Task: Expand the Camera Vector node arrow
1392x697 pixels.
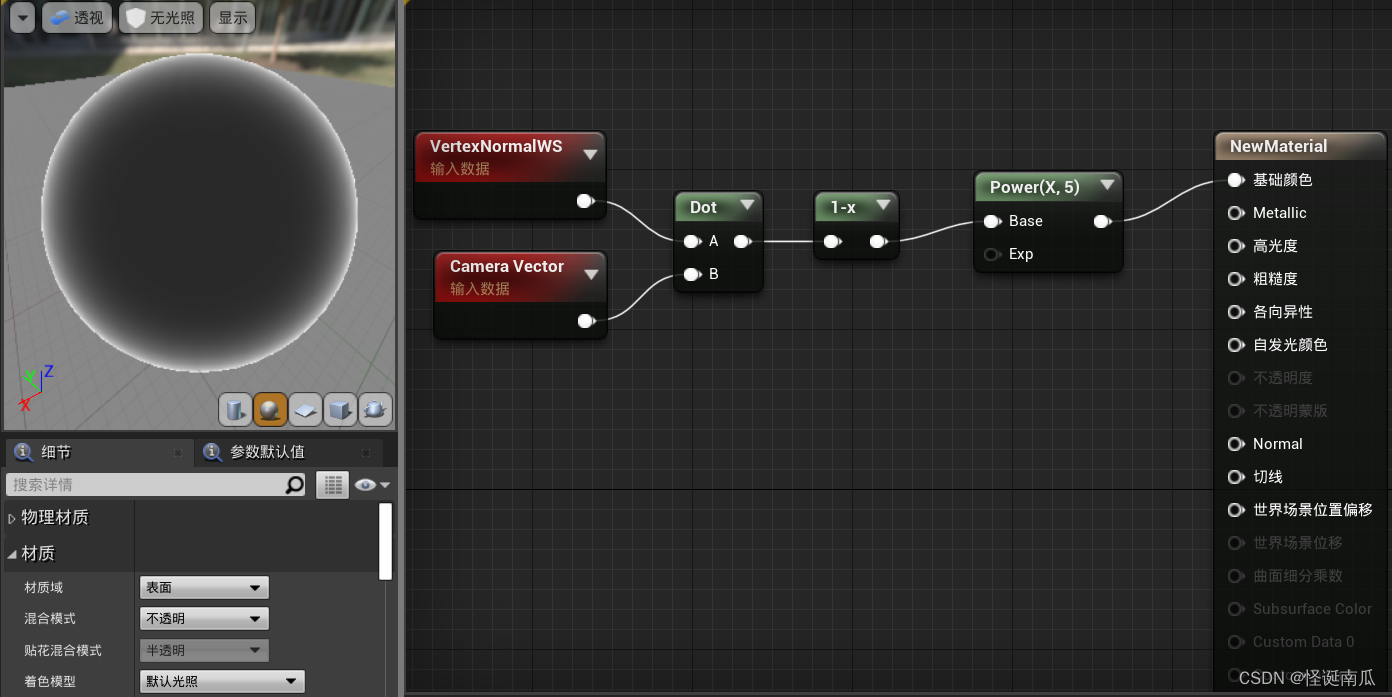Action: pyautogui.click(x=590, y=274)
